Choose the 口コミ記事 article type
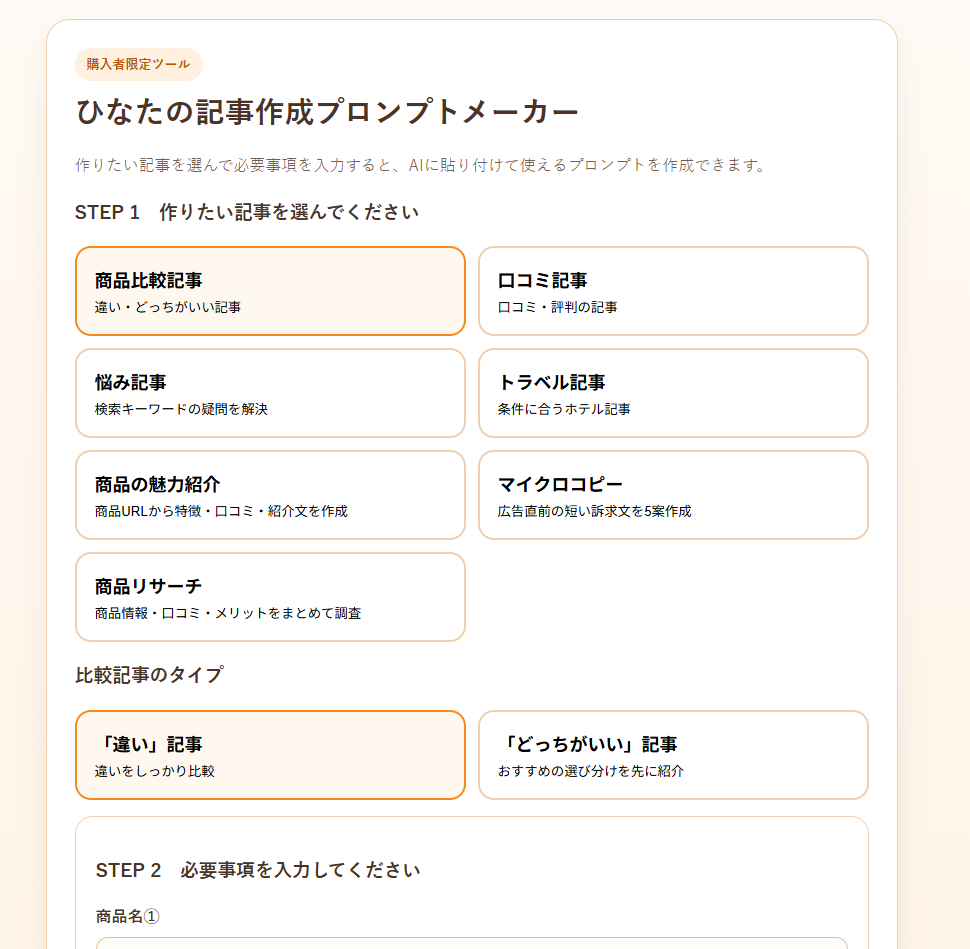970x949 pixels. pos(673,291)
